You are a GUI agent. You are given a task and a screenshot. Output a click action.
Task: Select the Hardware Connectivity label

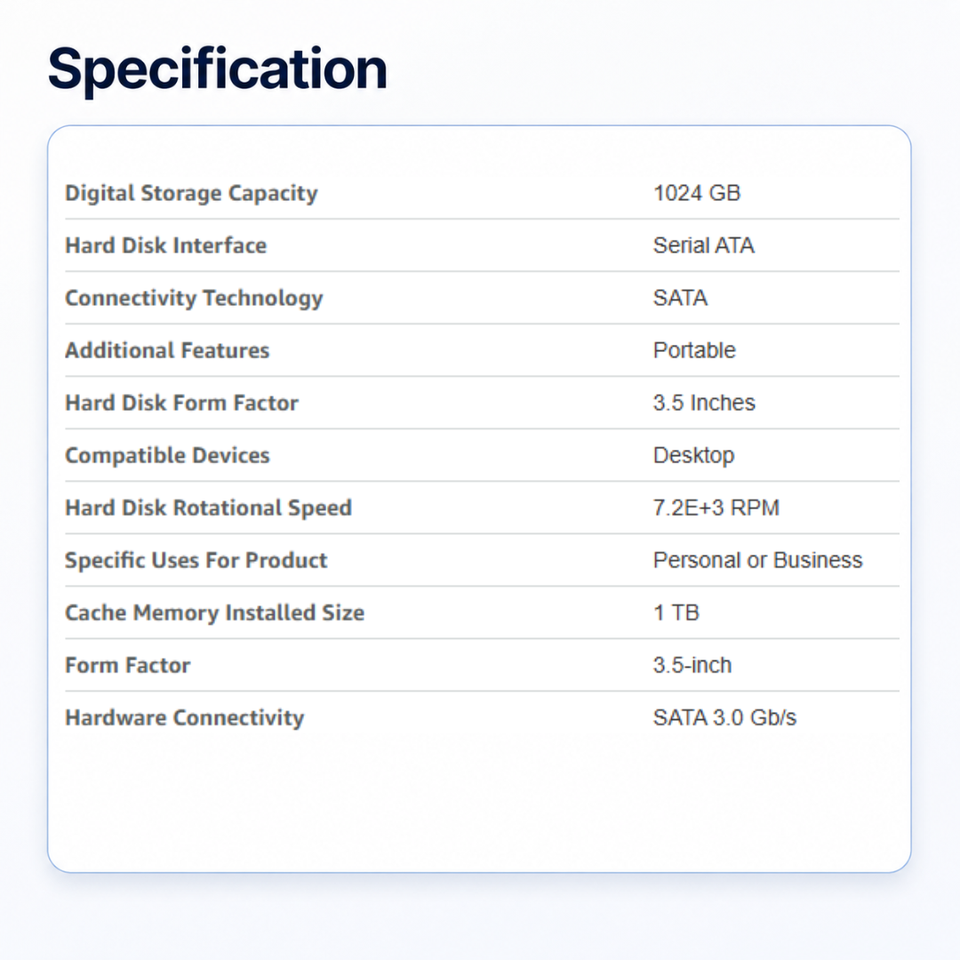[x=184, y=718]
